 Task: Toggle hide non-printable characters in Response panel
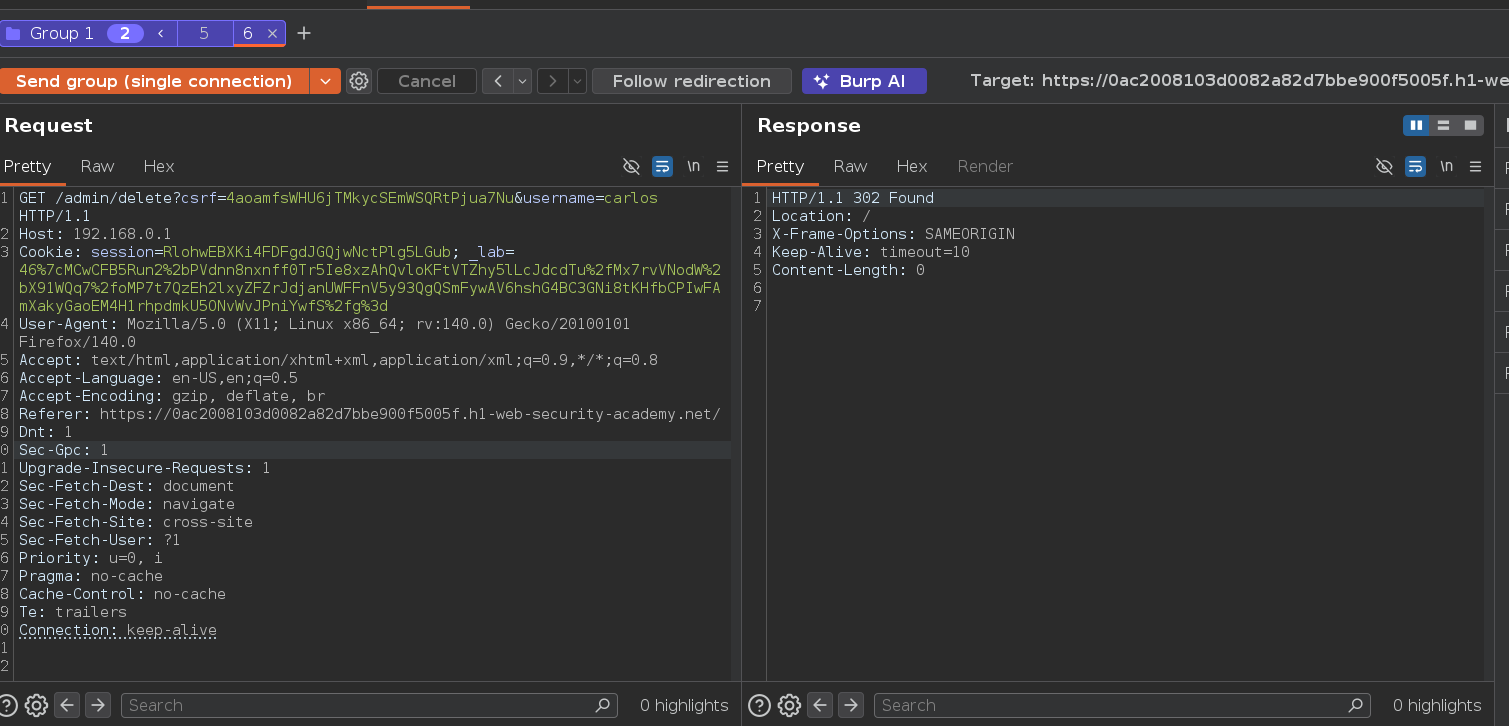[1384, 166]
